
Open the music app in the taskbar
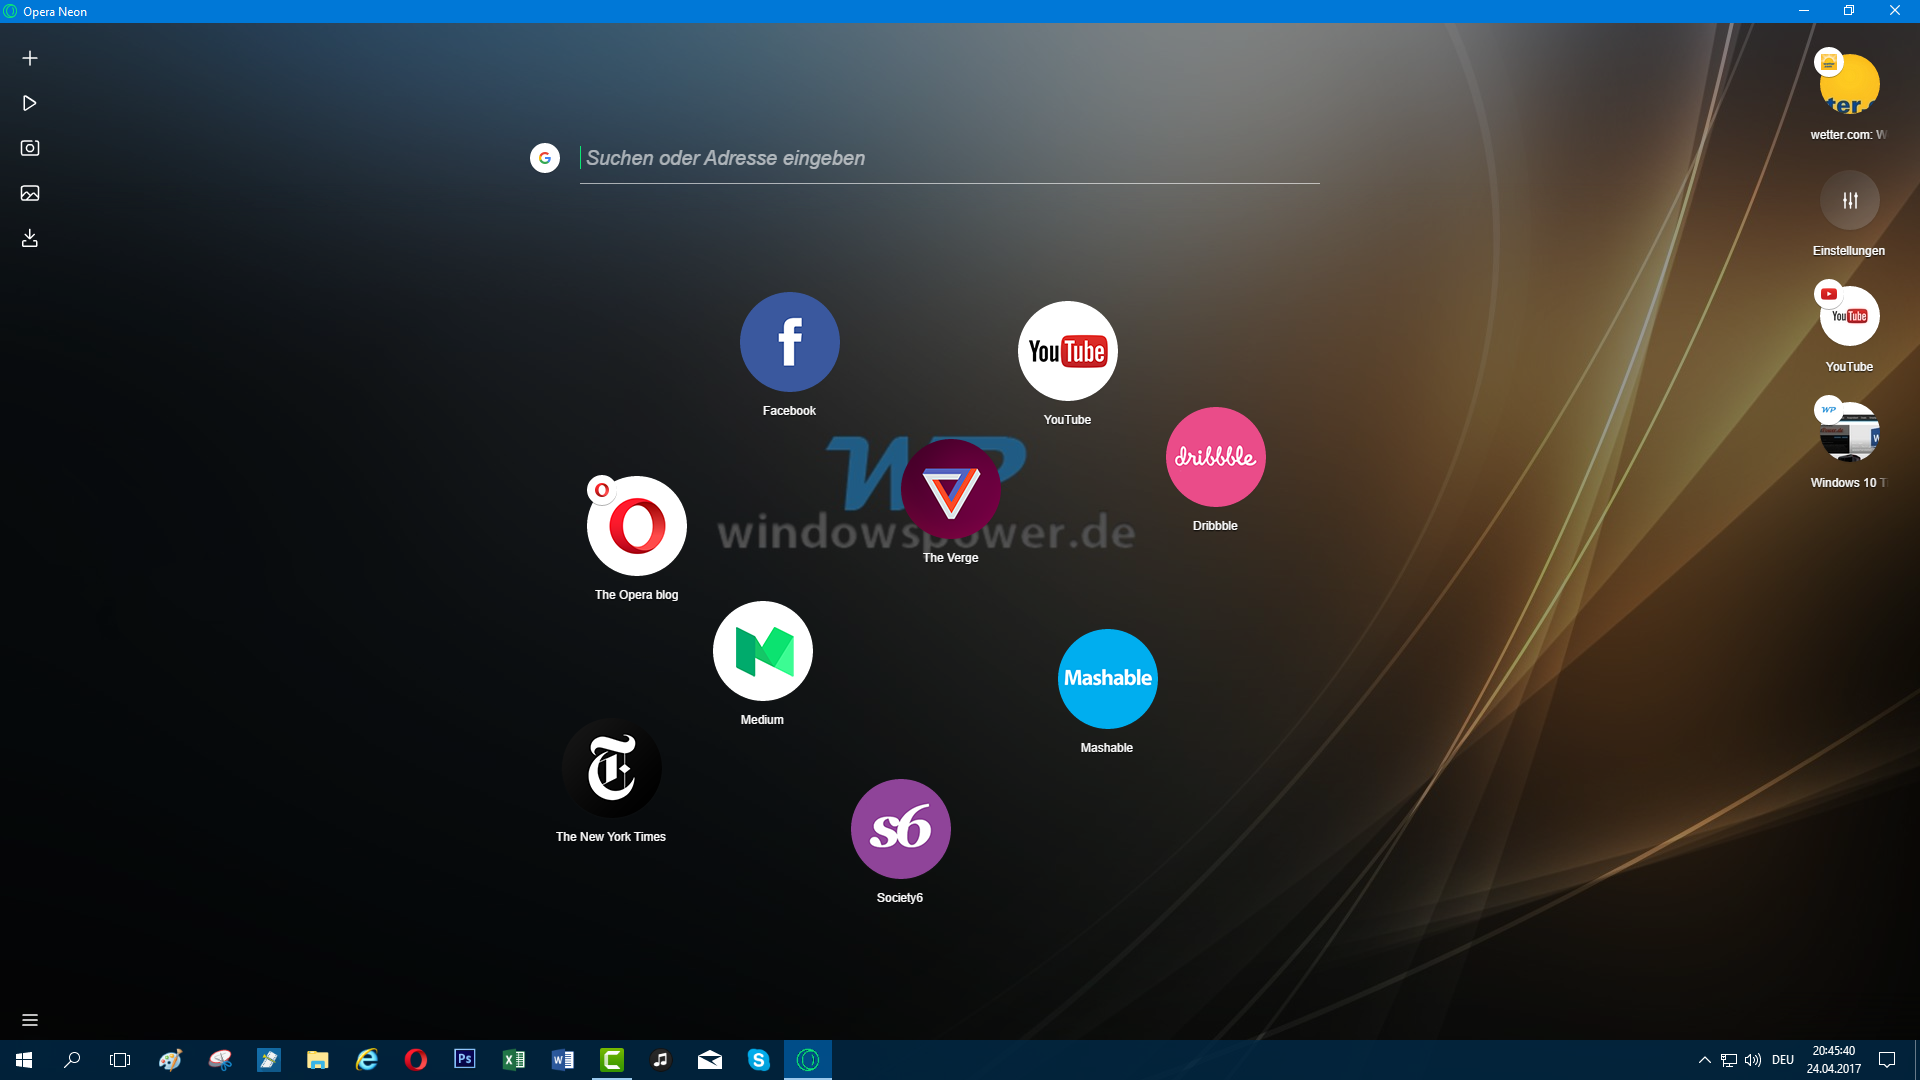coord(661,1060)
